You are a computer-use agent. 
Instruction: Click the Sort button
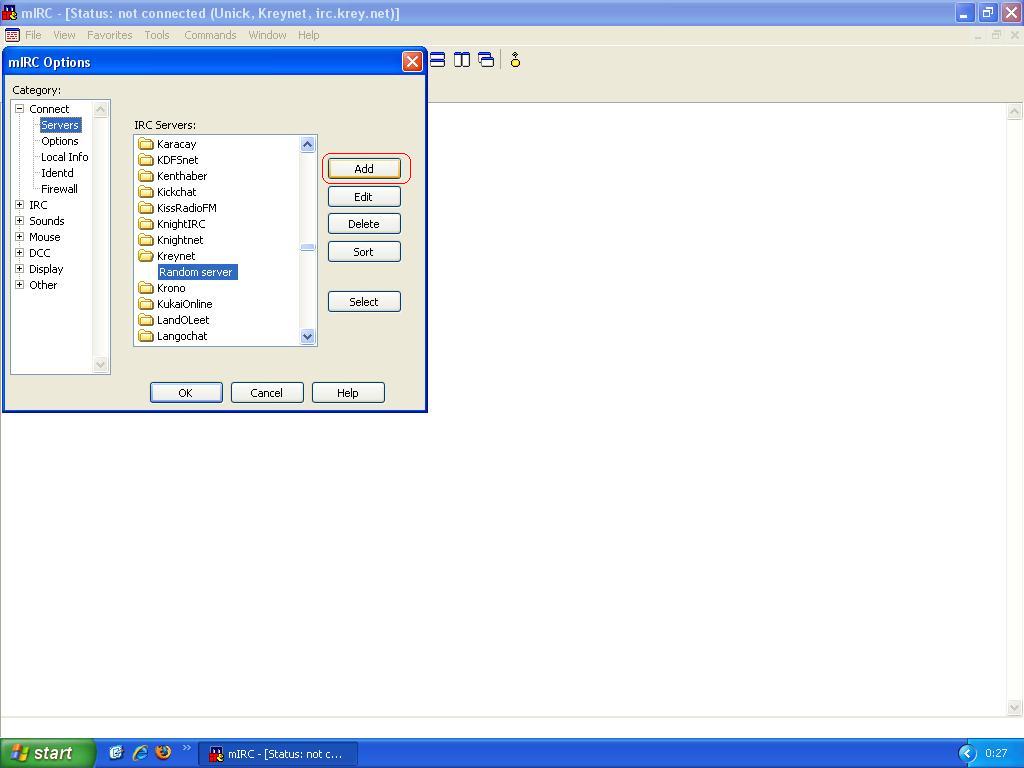pyautogui.click(x=364, y=252)
